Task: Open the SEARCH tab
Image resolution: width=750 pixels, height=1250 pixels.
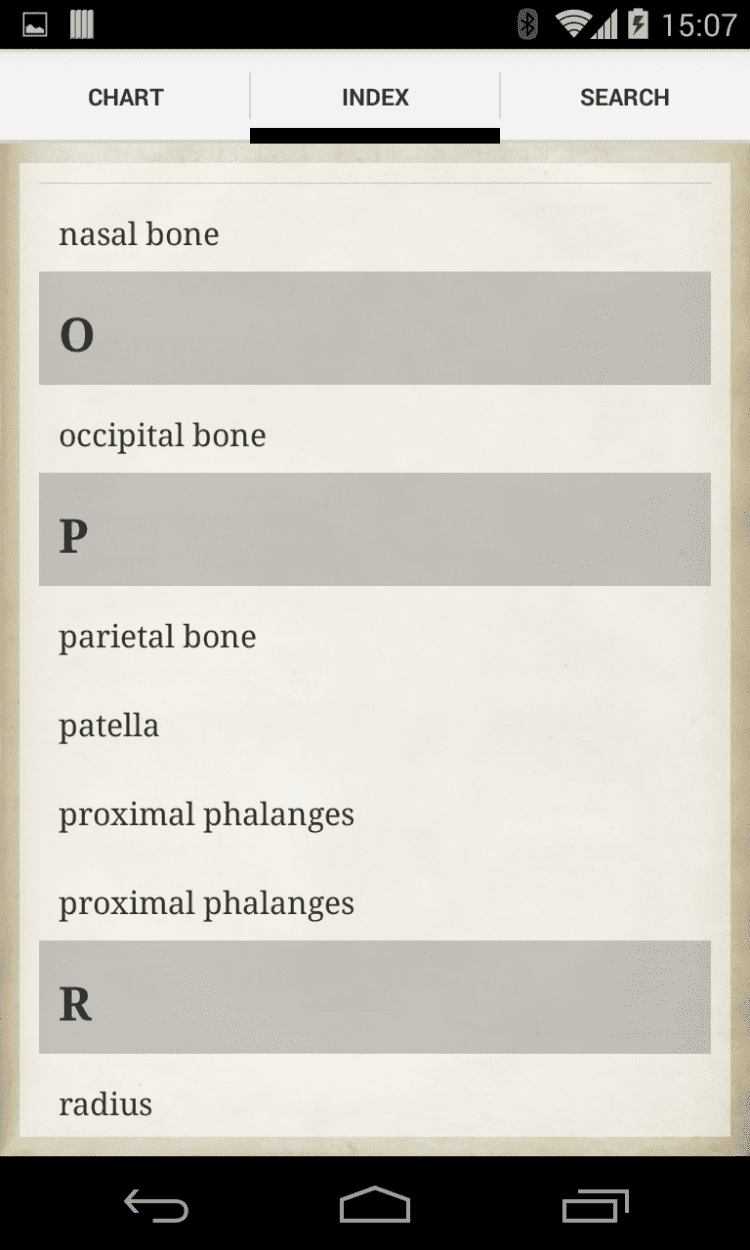Action: (x=625, y=97)
